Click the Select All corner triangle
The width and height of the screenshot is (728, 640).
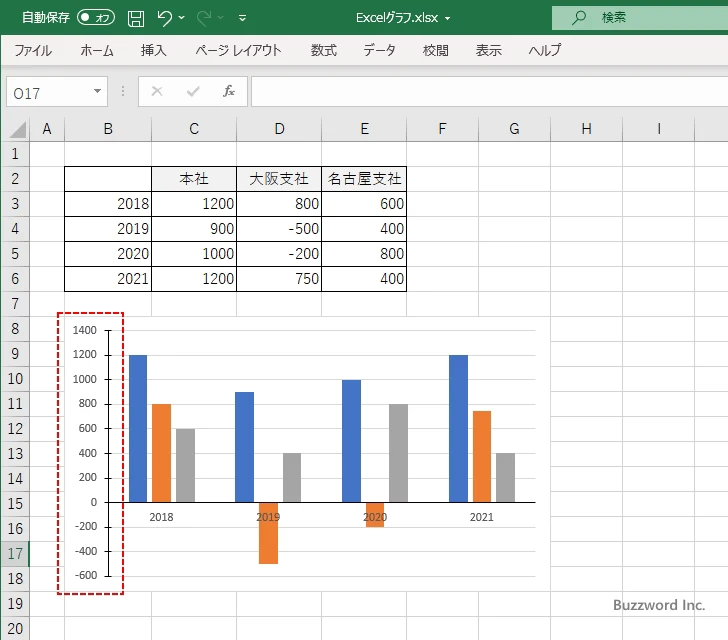pos(17,130)
